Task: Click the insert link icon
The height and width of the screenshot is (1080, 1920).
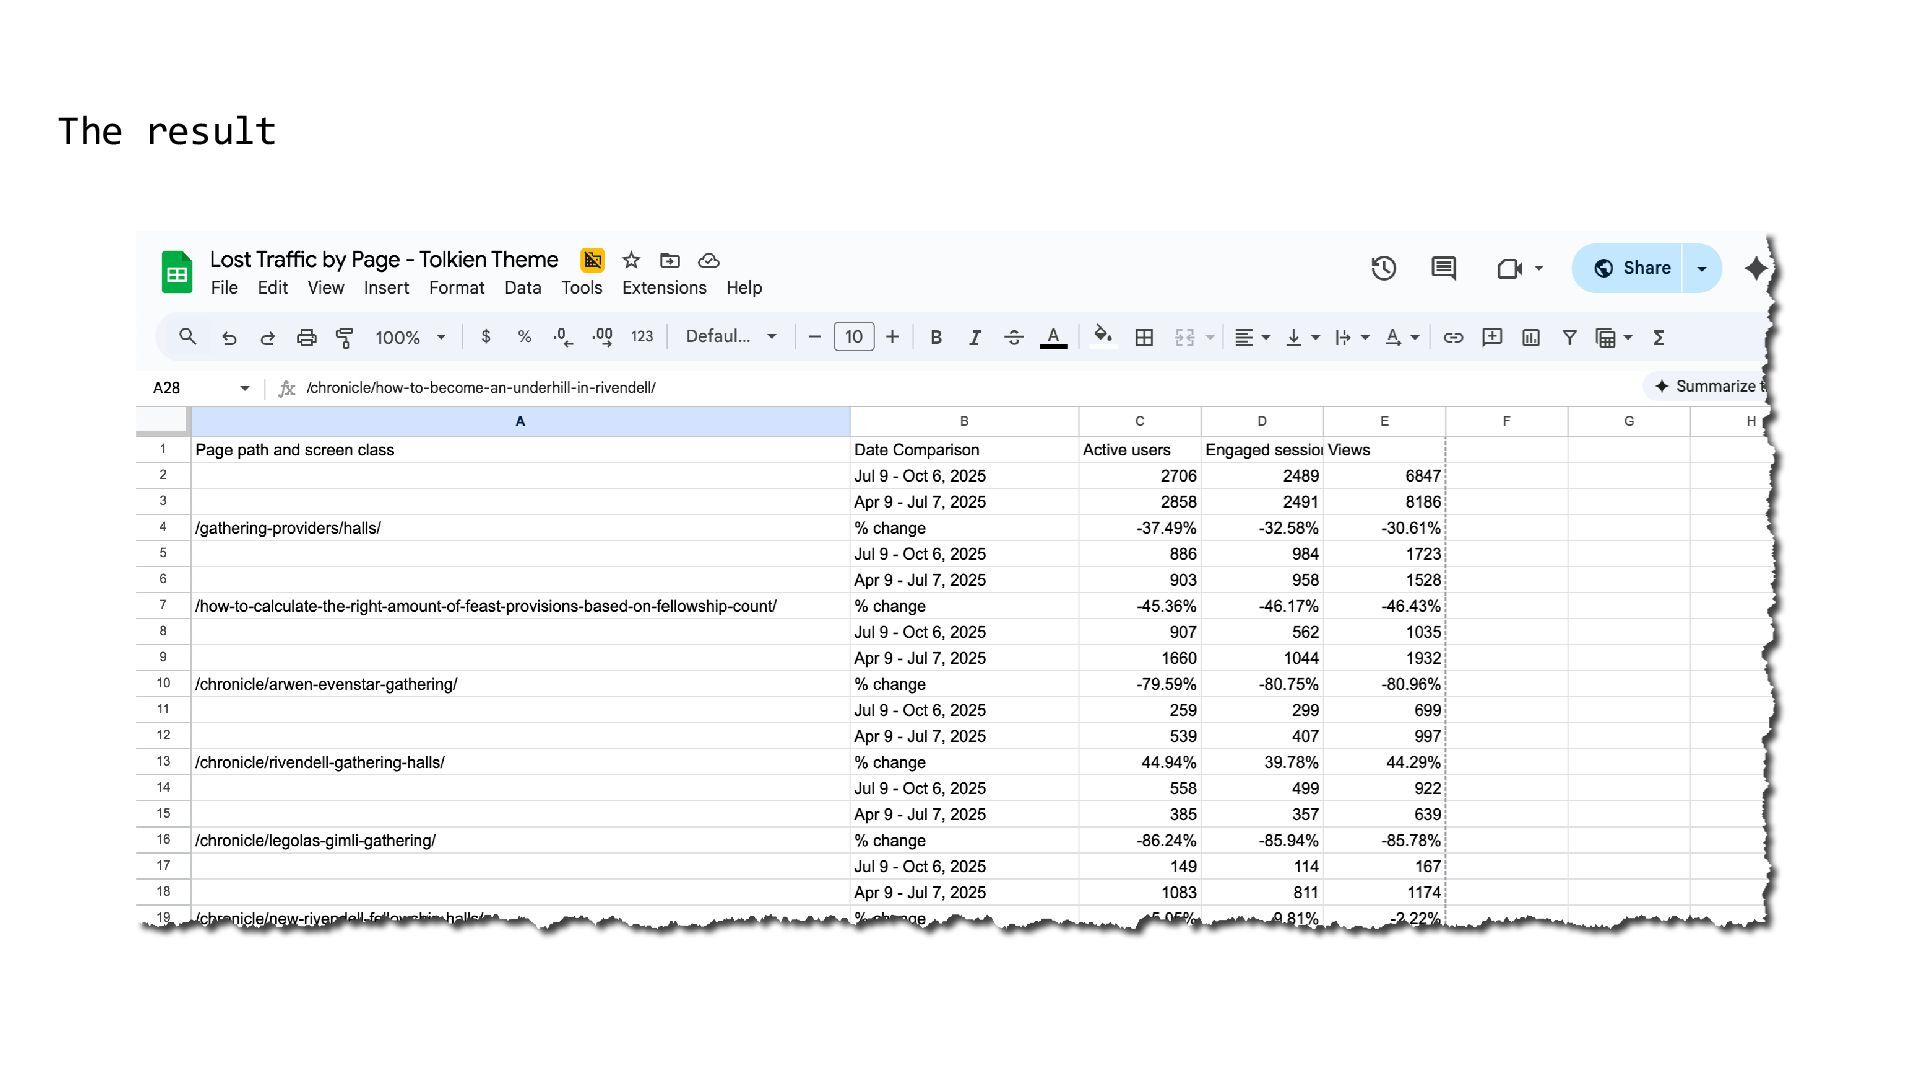Action: (x=1453, y=338)
